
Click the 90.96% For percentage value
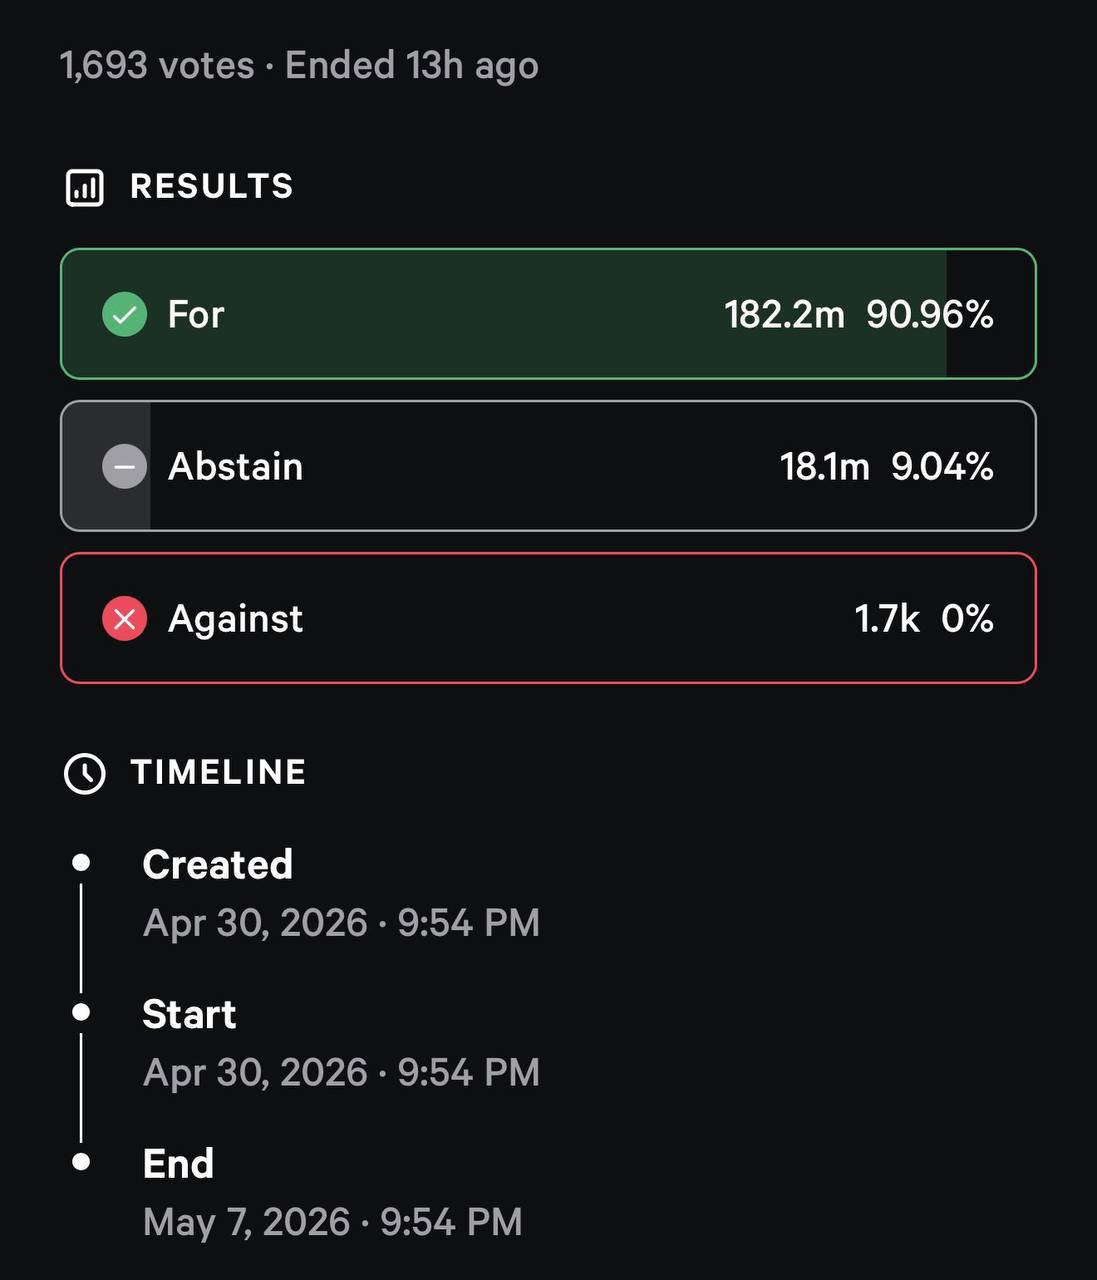point(930,314)
